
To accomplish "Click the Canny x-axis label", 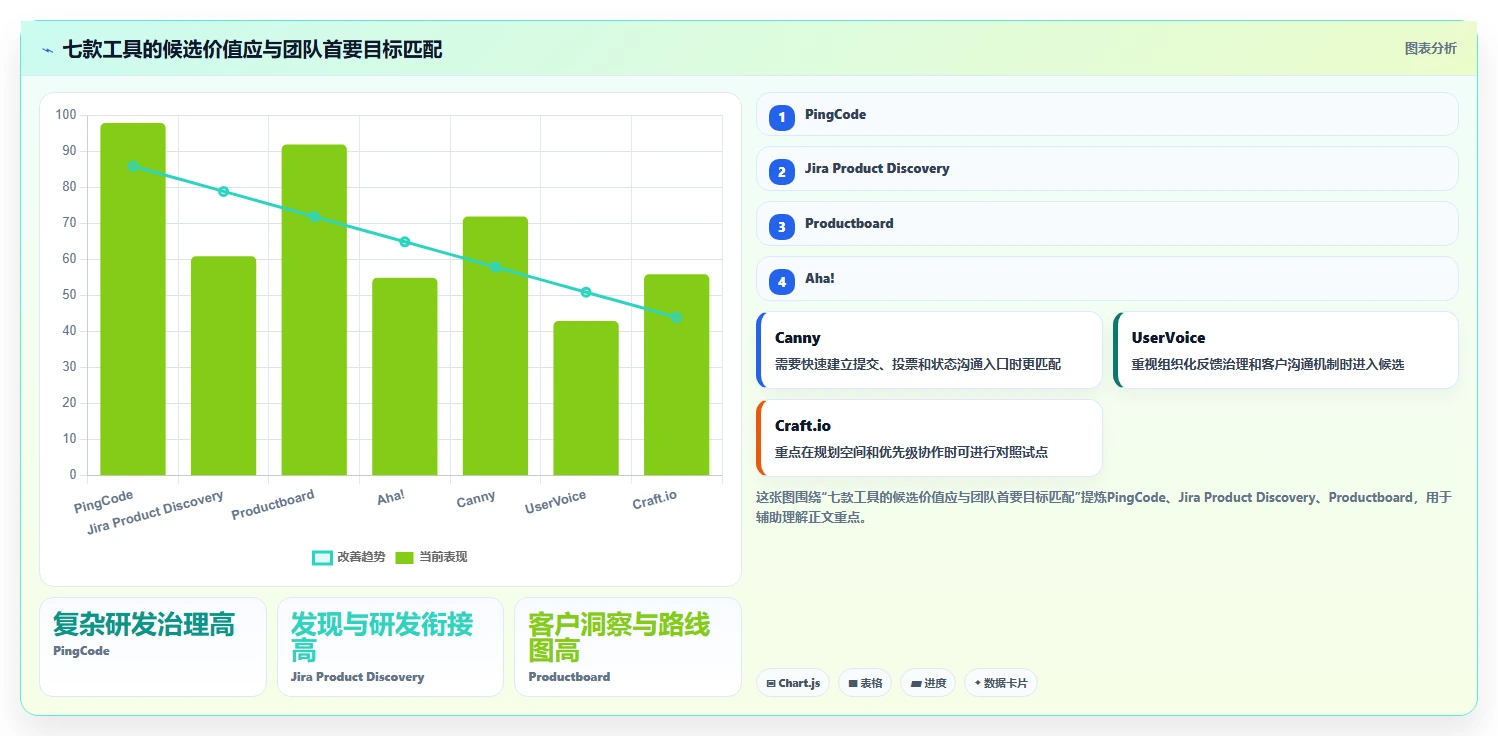I will (x=475, y=499).
